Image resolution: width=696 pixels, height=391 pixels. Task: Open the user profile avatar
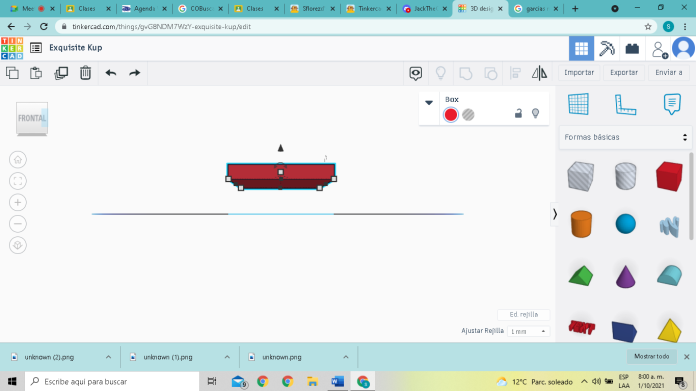point(684,48)
